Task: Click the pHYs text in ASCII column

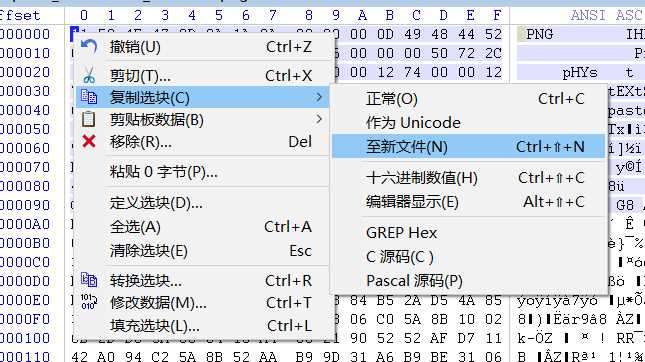Action: tap(580, 72)
